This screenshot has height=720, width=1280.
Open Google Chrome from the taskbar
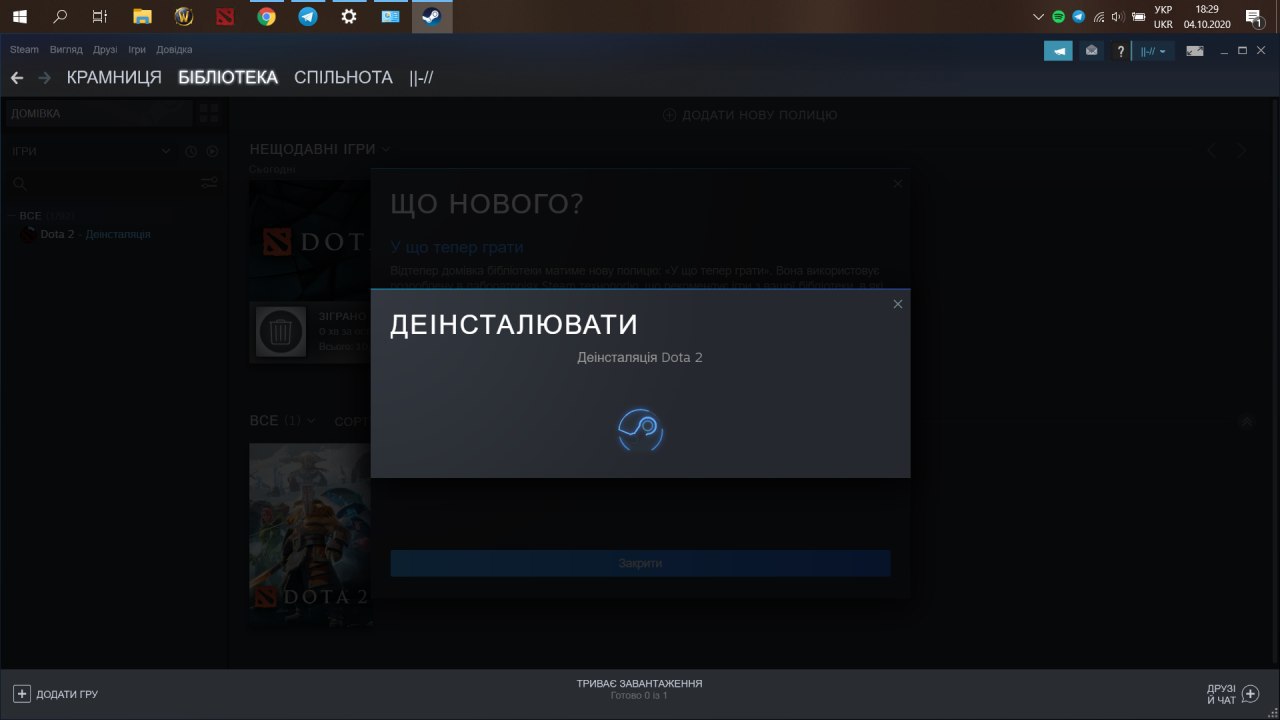tap(266, 16)
